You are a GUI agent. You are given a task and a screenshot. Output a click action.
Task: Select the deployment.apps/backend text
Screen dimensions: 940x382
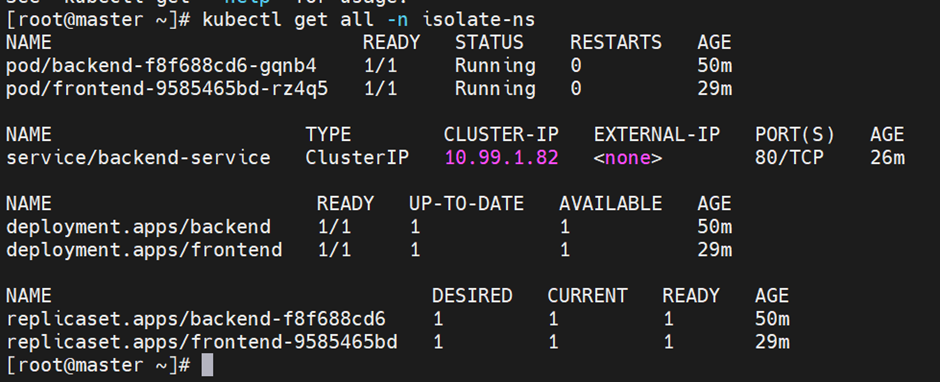click(x=138, y=227)
